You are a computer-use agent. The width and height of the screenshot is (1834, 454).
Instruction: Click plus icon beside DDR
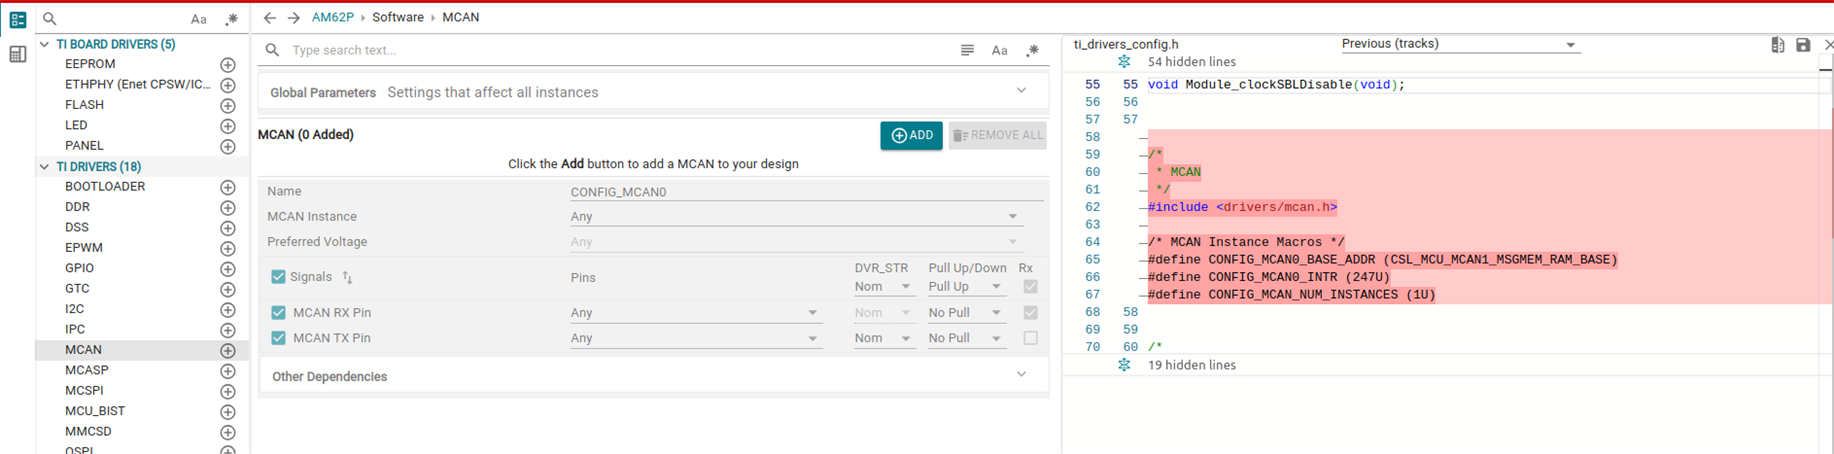pyautogui.click(x=228, y=208)
